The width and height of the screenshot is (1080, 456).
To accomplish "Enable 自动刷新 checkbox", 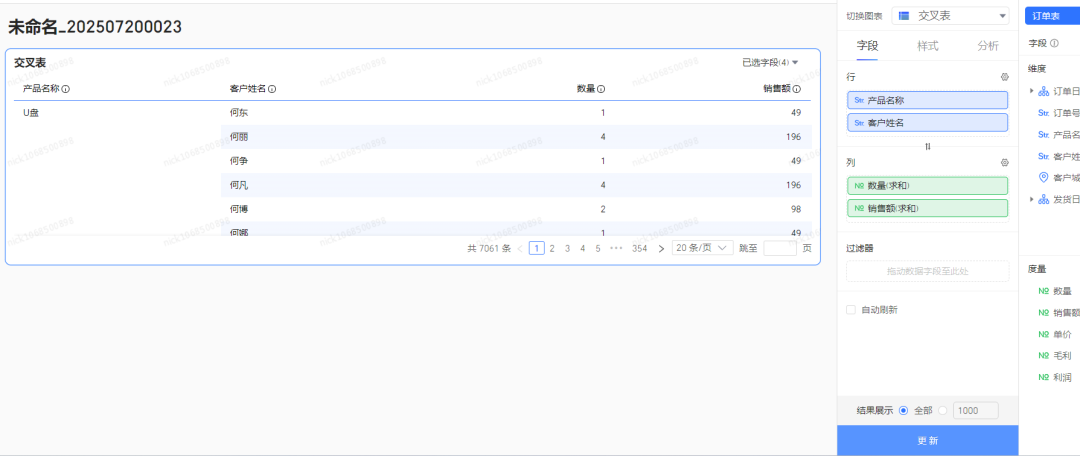I will [851, 310].
